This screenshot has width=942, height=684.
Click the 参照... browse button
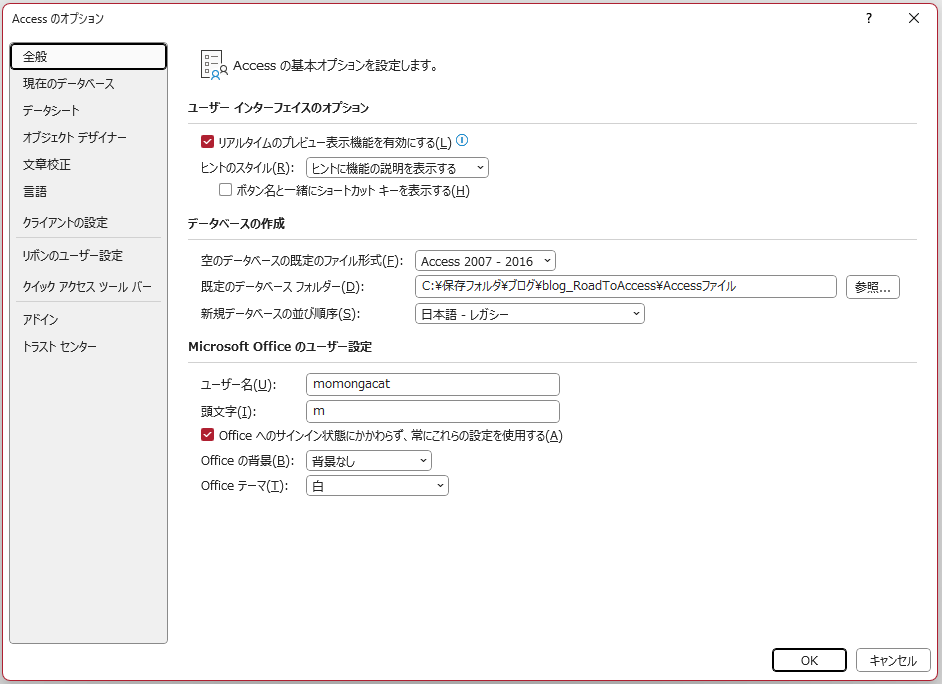click(873, 287)
